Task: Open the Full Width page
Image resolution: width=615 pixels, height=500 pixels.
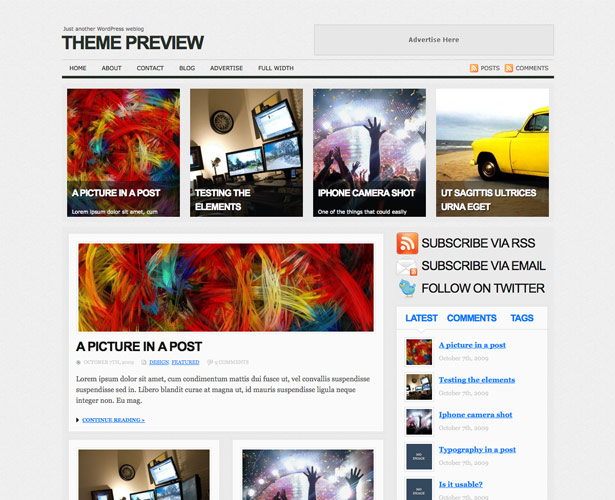Action: click(x=276, y=68)
